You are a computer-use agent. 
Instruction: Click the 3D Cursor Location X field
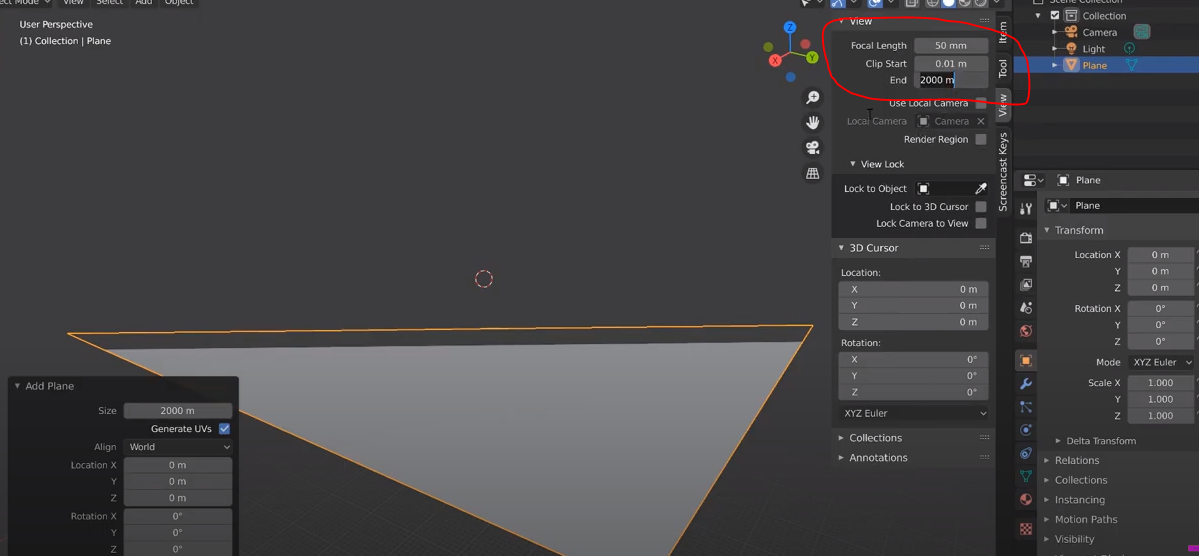point(914,289)
